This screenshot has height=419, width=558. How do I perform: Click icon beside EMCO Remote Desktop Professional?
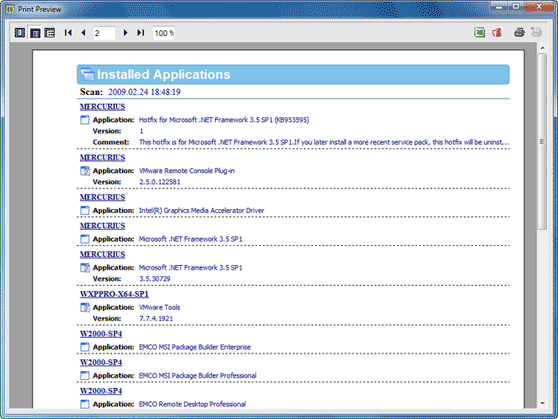click(x=85, y=404)
